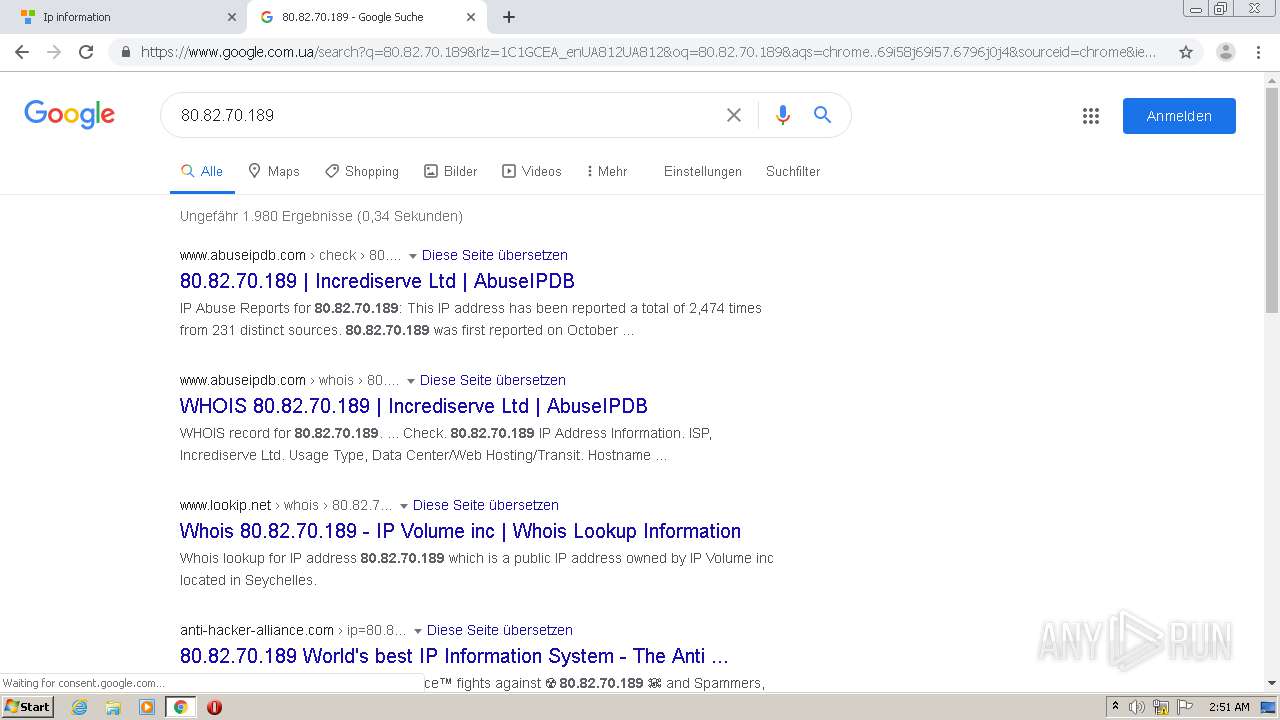
Task: Click the taskbar clock showing 2:51 AM
Action: click(x=1229, y=707)
